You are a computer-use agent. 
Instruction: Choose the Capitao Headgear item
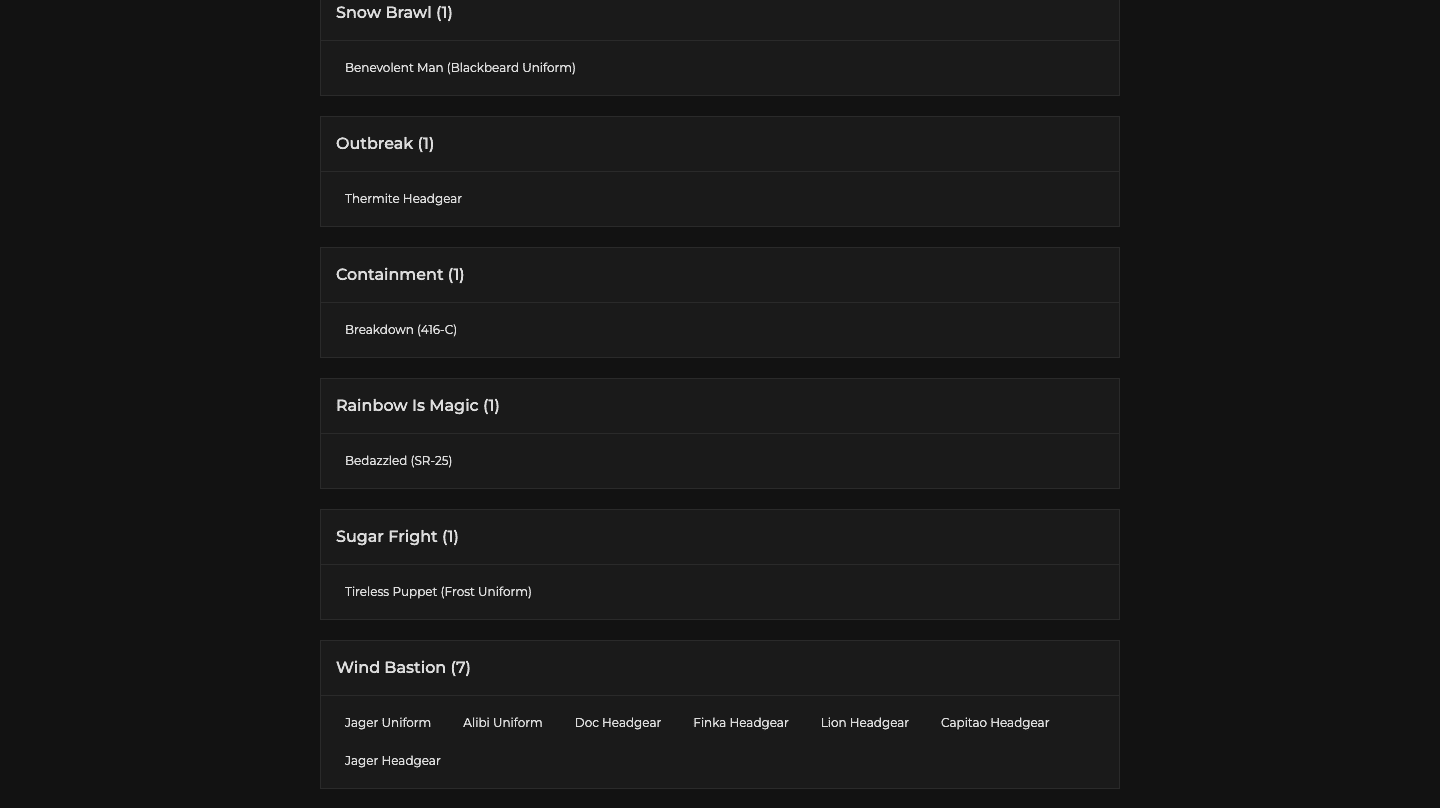coord(995,723)
